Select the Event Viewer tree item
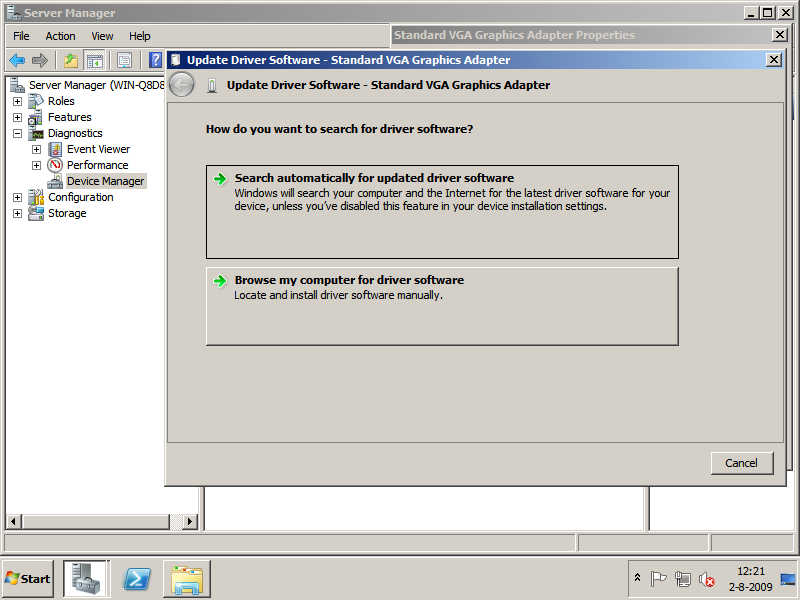The height and width of the screenshot is (600, 800). tap(98, 149)
